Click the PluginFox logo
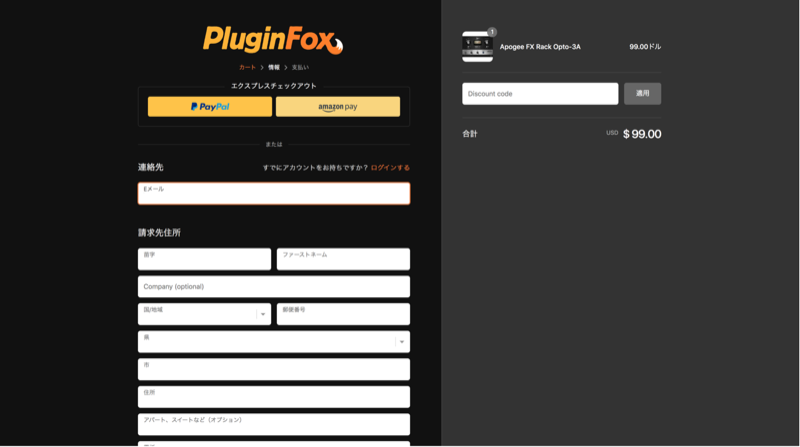The width and height of the screenshot is (800, 447). [x=273, y=40]
